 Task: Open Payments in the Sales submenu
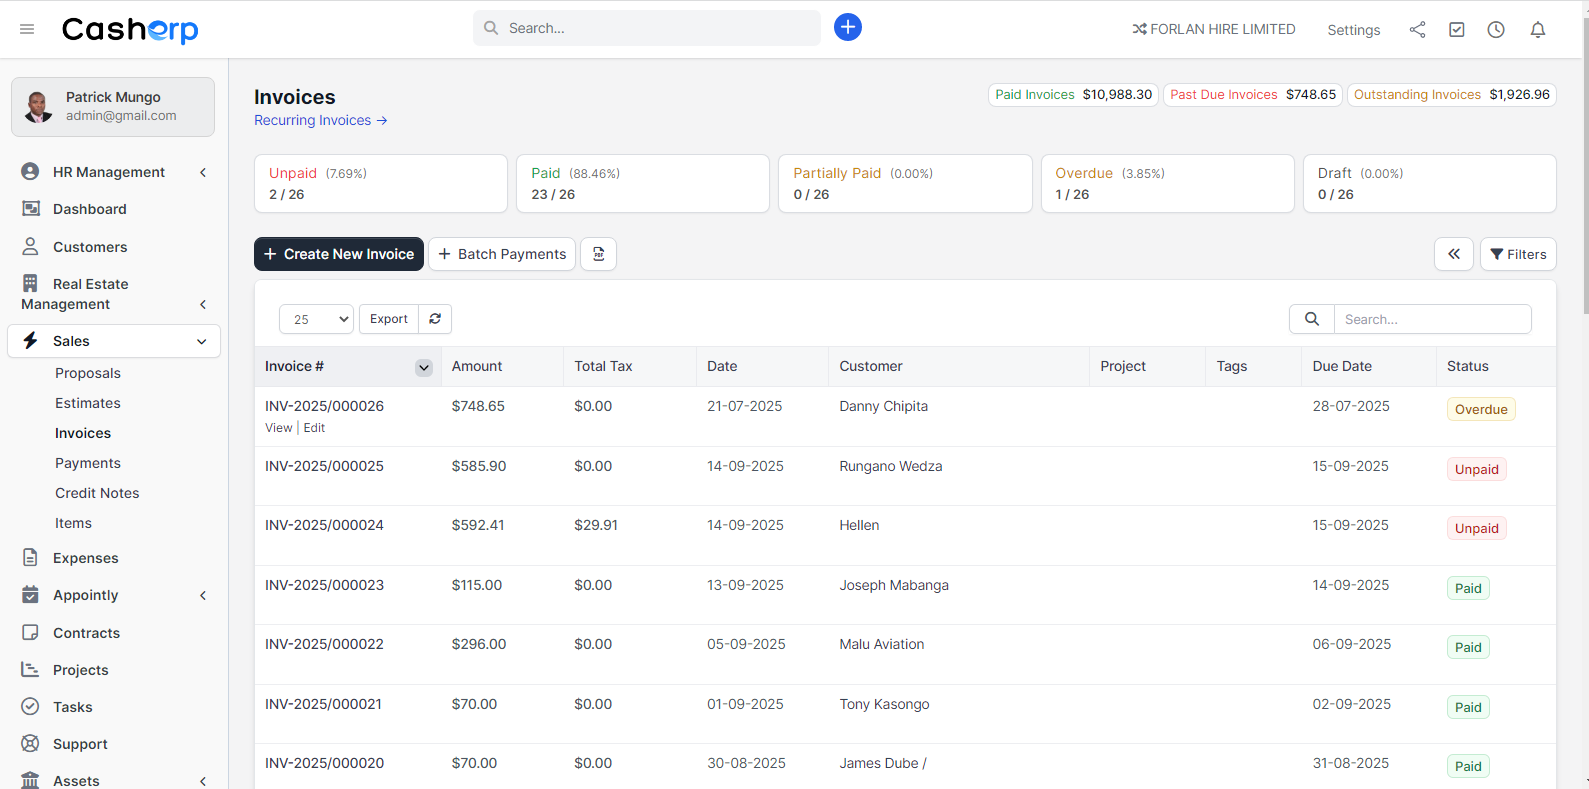coord(88,463)
